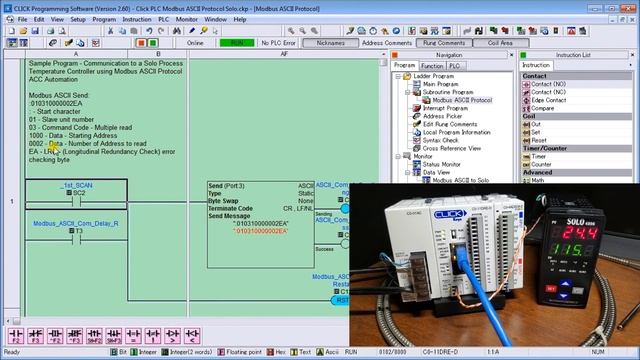Insert the not-equal compare contact
The width and height of the screenshot is (640, 360).
pos(153,336)
